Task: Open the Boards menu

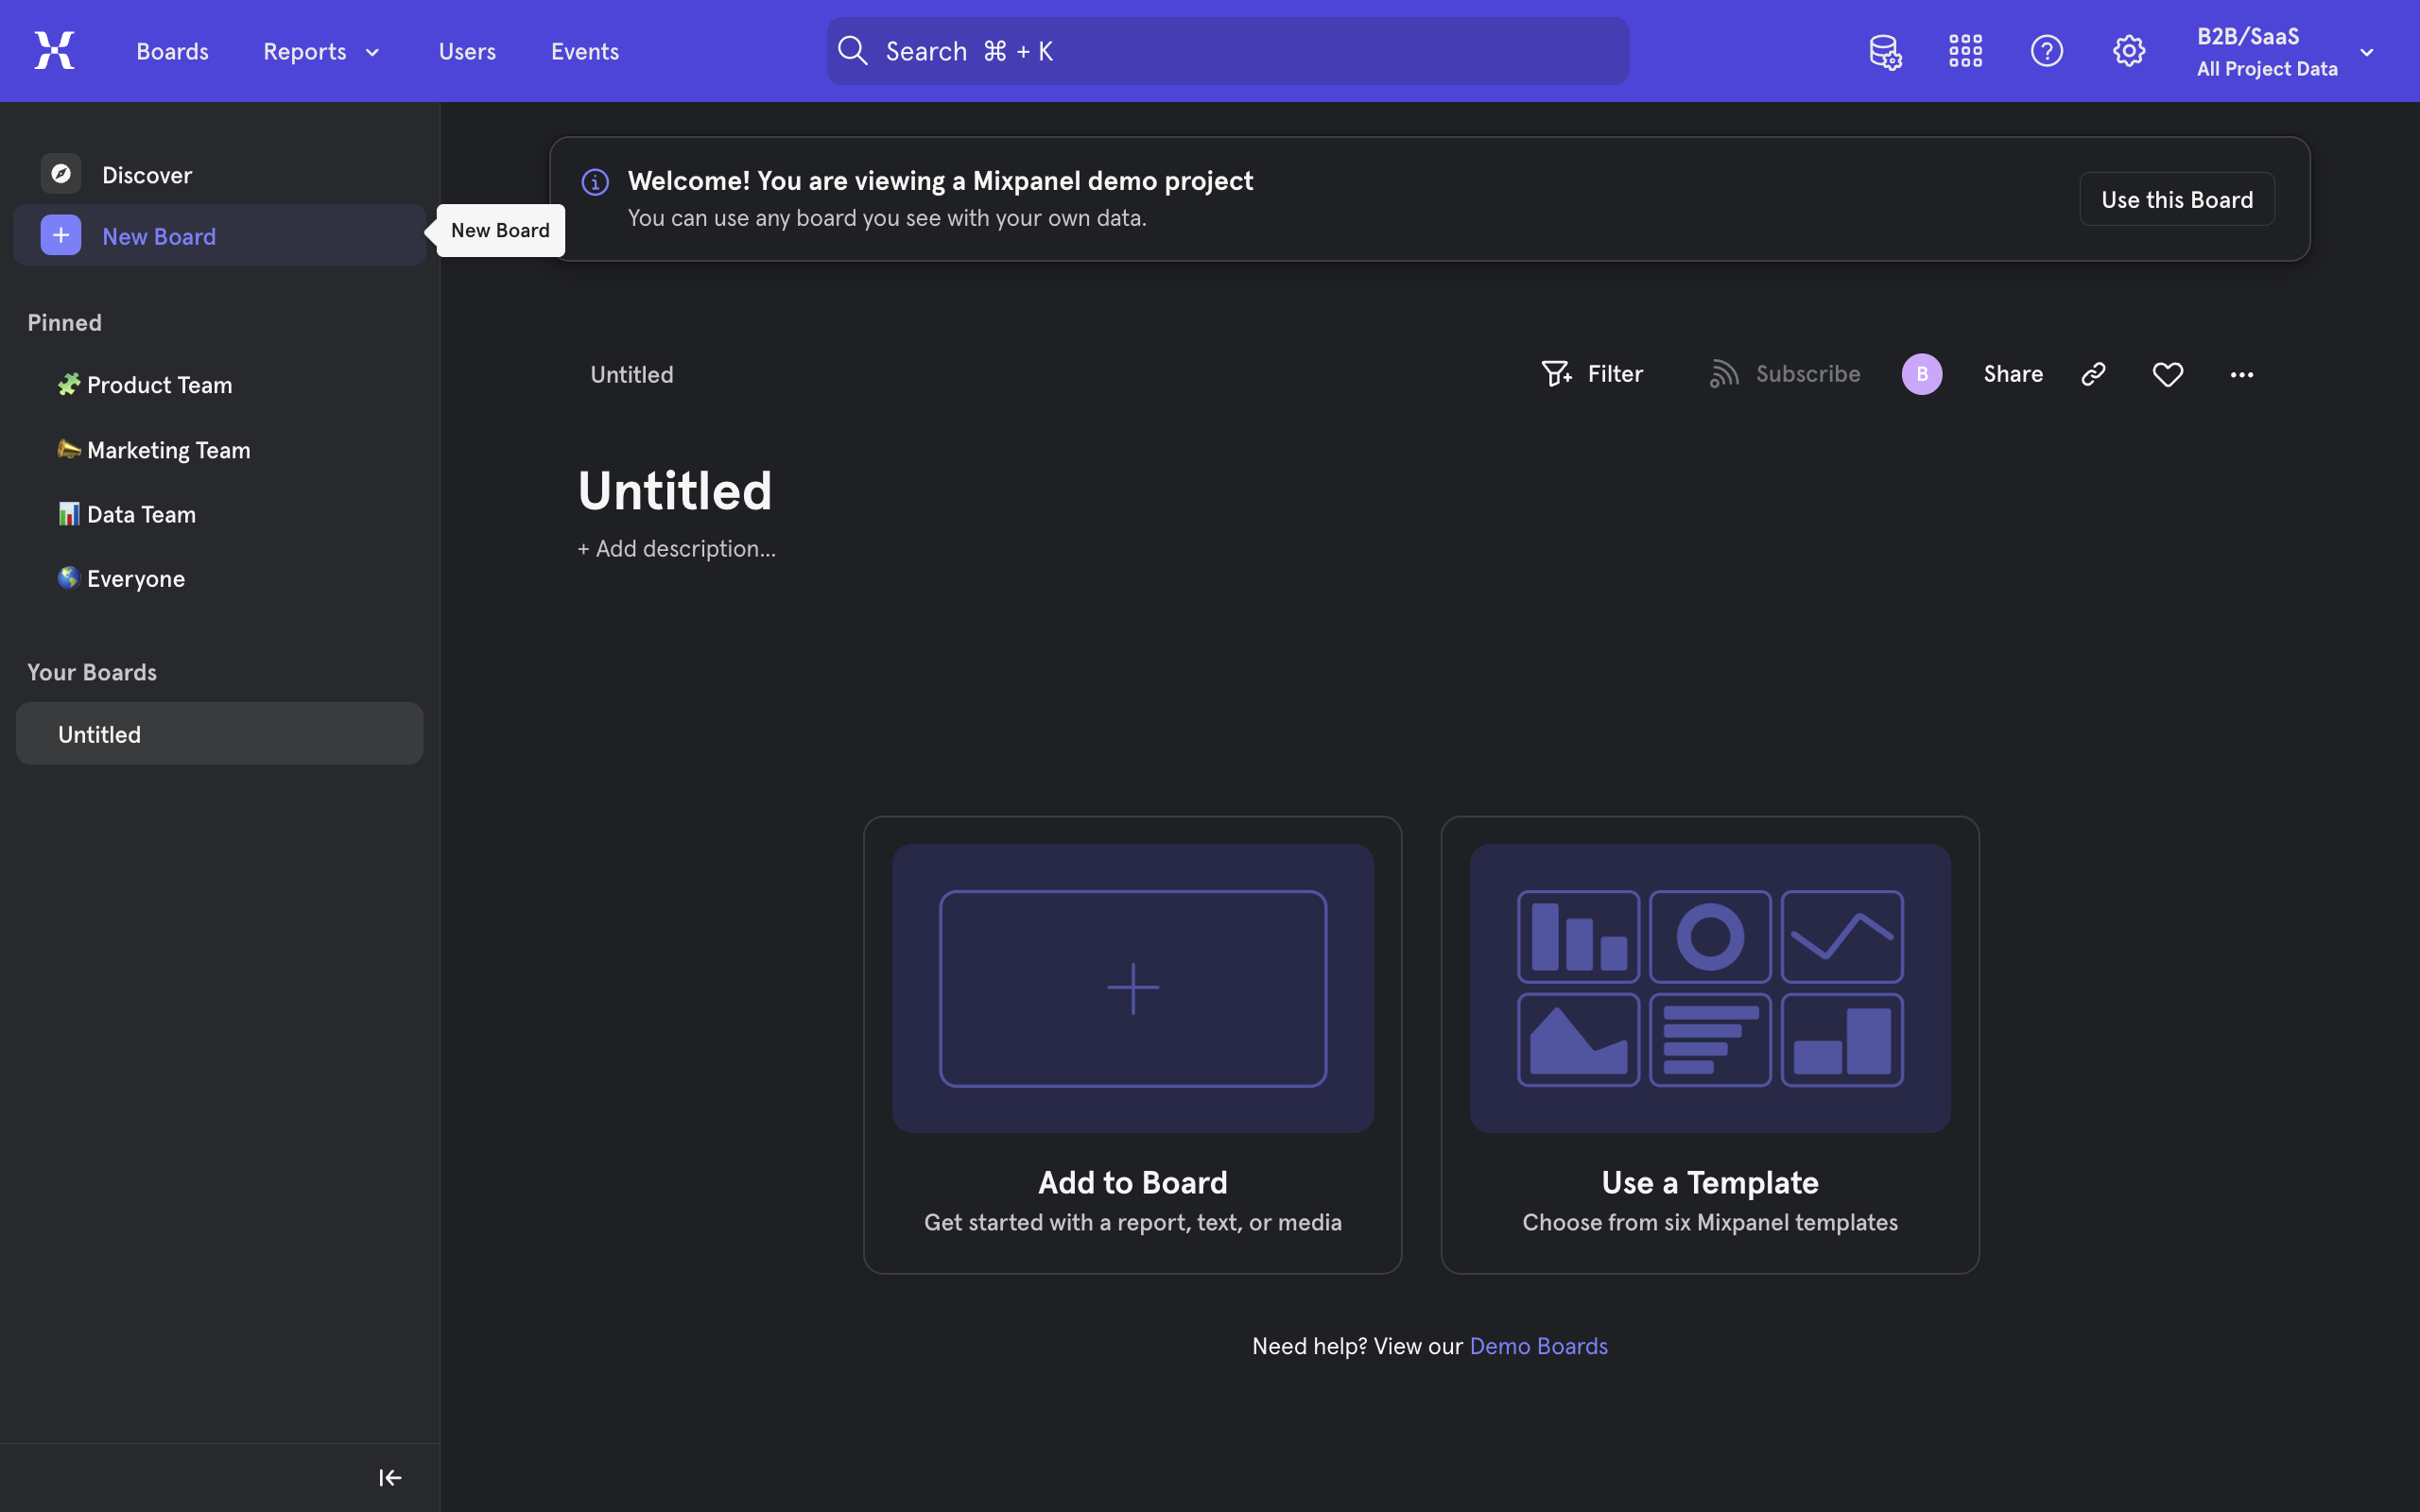Action: (172, 51)
